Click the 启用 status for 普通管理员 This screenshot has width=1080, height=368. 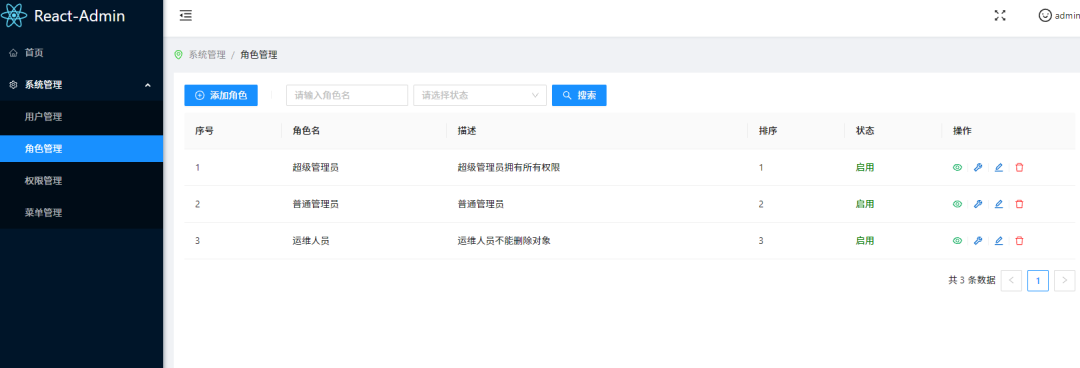pyautogui.click(x=865, y=204)
